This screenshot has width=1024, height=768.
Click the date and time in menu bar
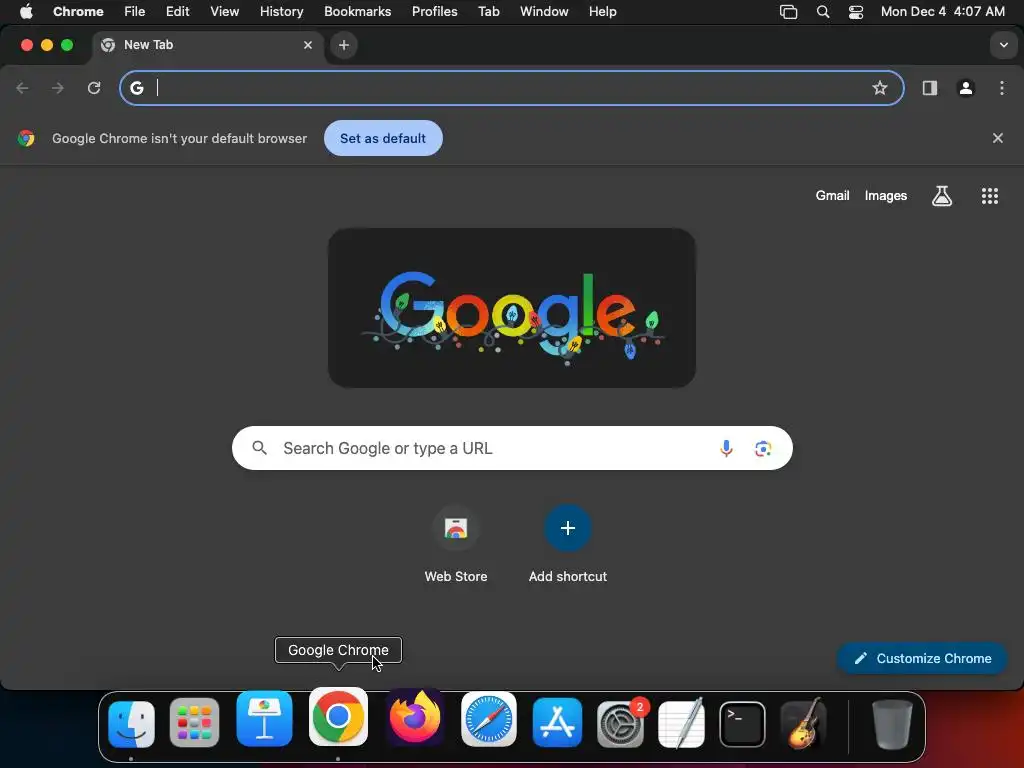click(x=942, y=12)
